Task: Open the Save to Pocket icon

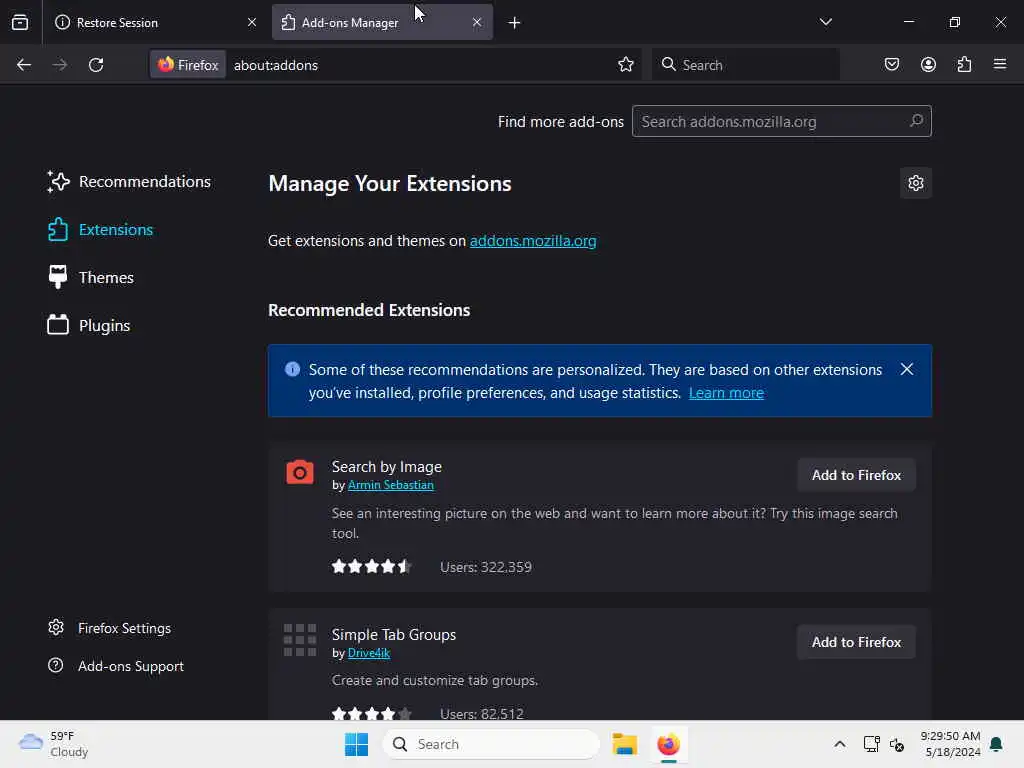Action: click(891, 65)
